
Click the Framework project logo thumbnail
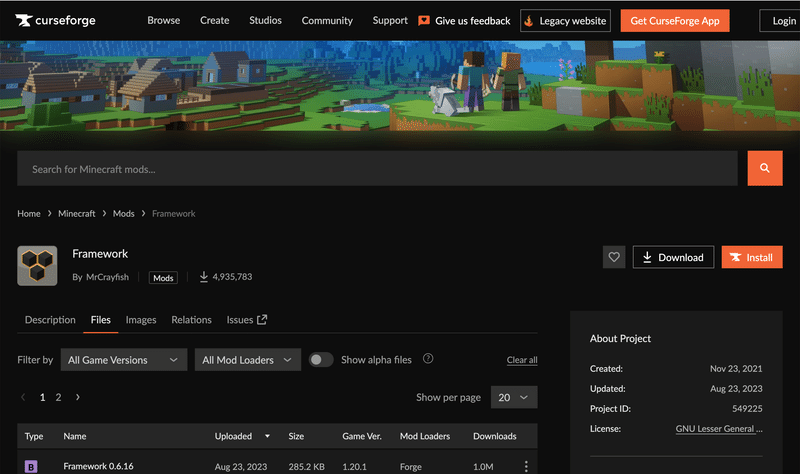[x=37, y=266]
